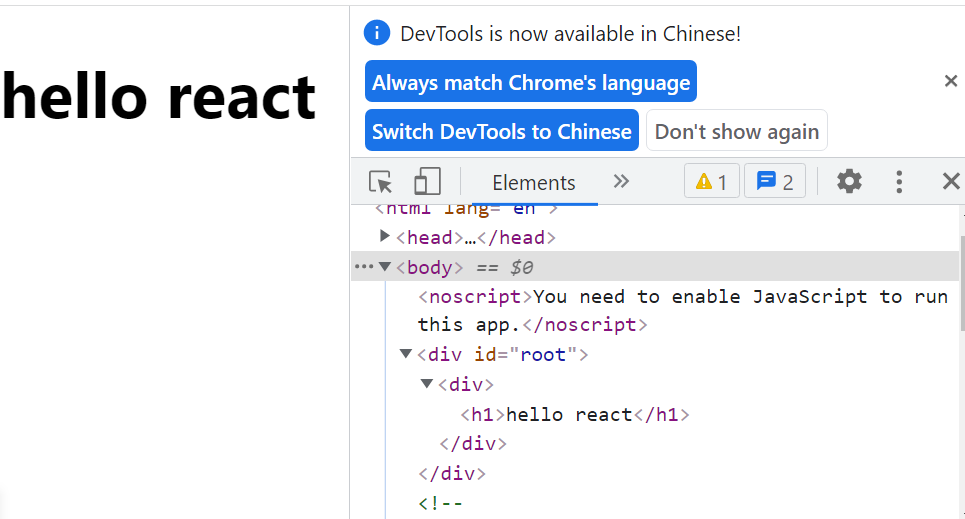Select the noscript element line
This screenshot has height=519, width=965.
point(683,310)
